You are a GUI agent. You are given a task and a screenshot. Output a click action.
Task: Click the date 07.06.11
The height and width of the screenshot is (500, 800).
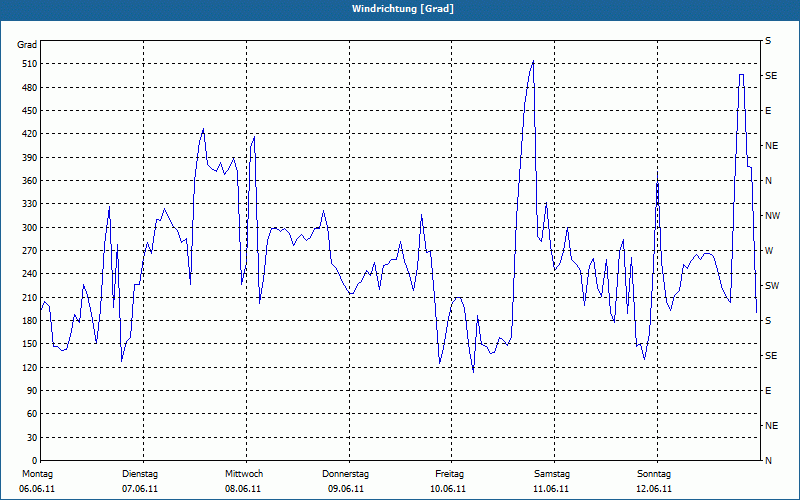pos(140,489)
